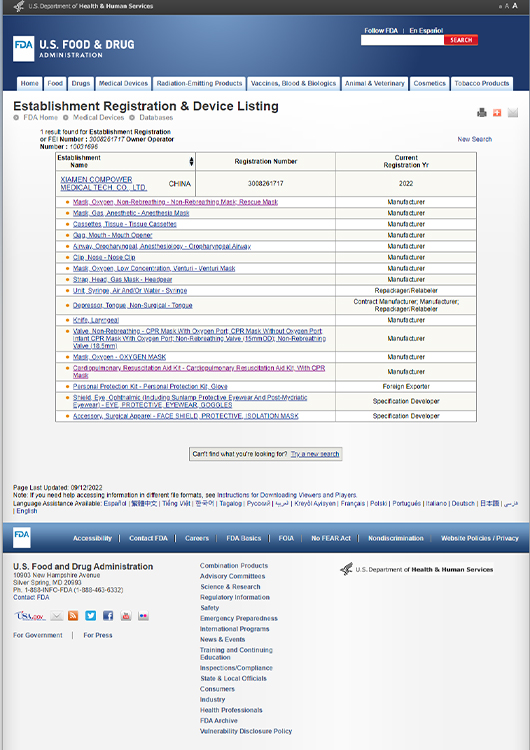This screenshot has height=750, width=530.
Task: Open Contact FDA in footer bar
Action: click(x=148, y=538)
